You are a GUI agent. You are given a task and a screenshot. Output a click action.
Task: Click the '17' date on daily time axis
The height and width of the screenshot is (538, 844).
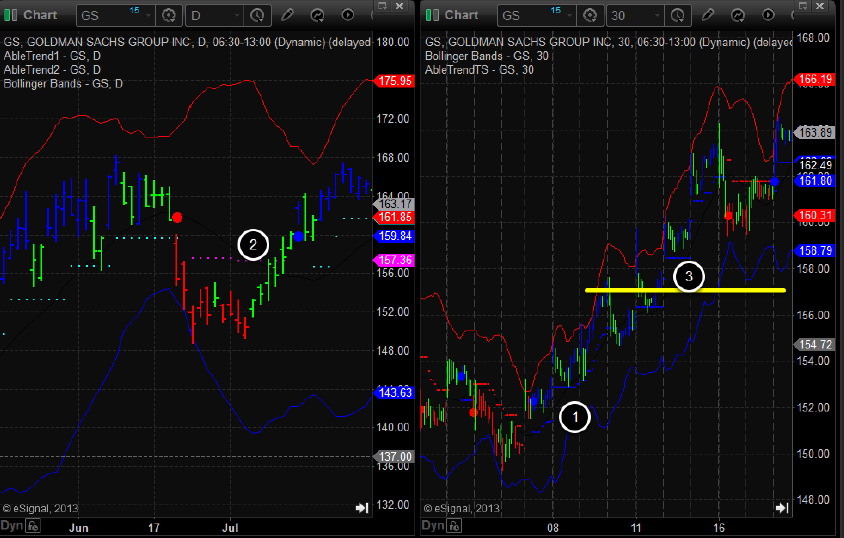154,528
